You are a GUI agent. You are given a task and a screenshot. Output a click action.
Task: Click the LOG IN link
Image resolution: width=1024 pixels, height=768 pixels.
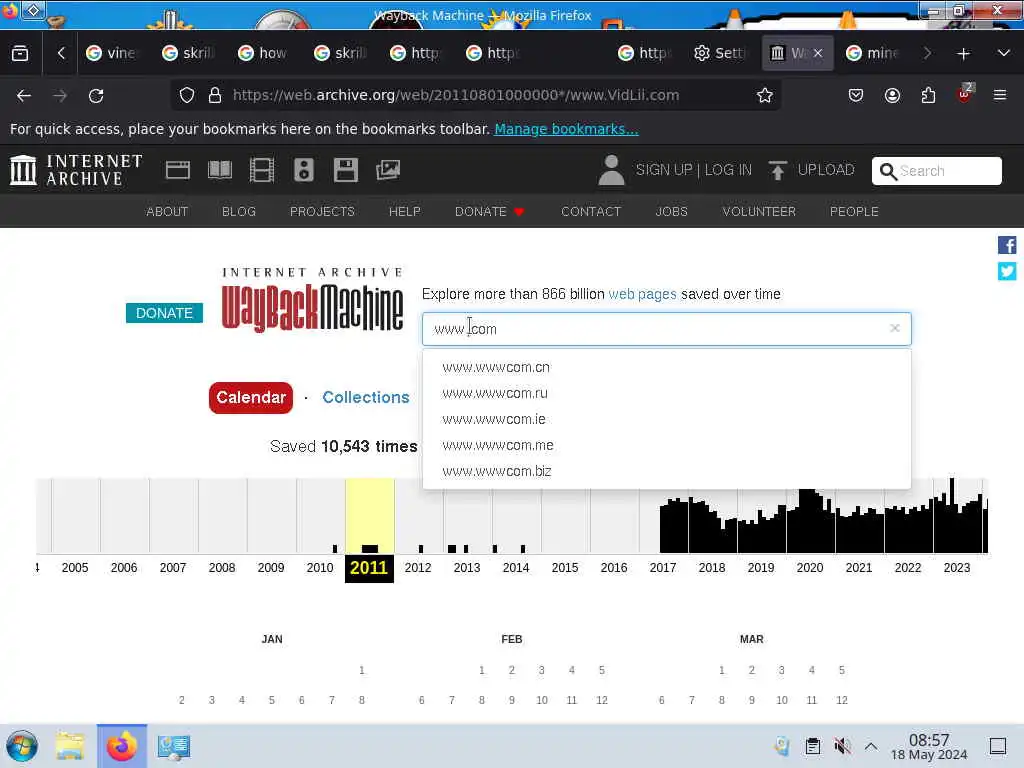[728, 170]
